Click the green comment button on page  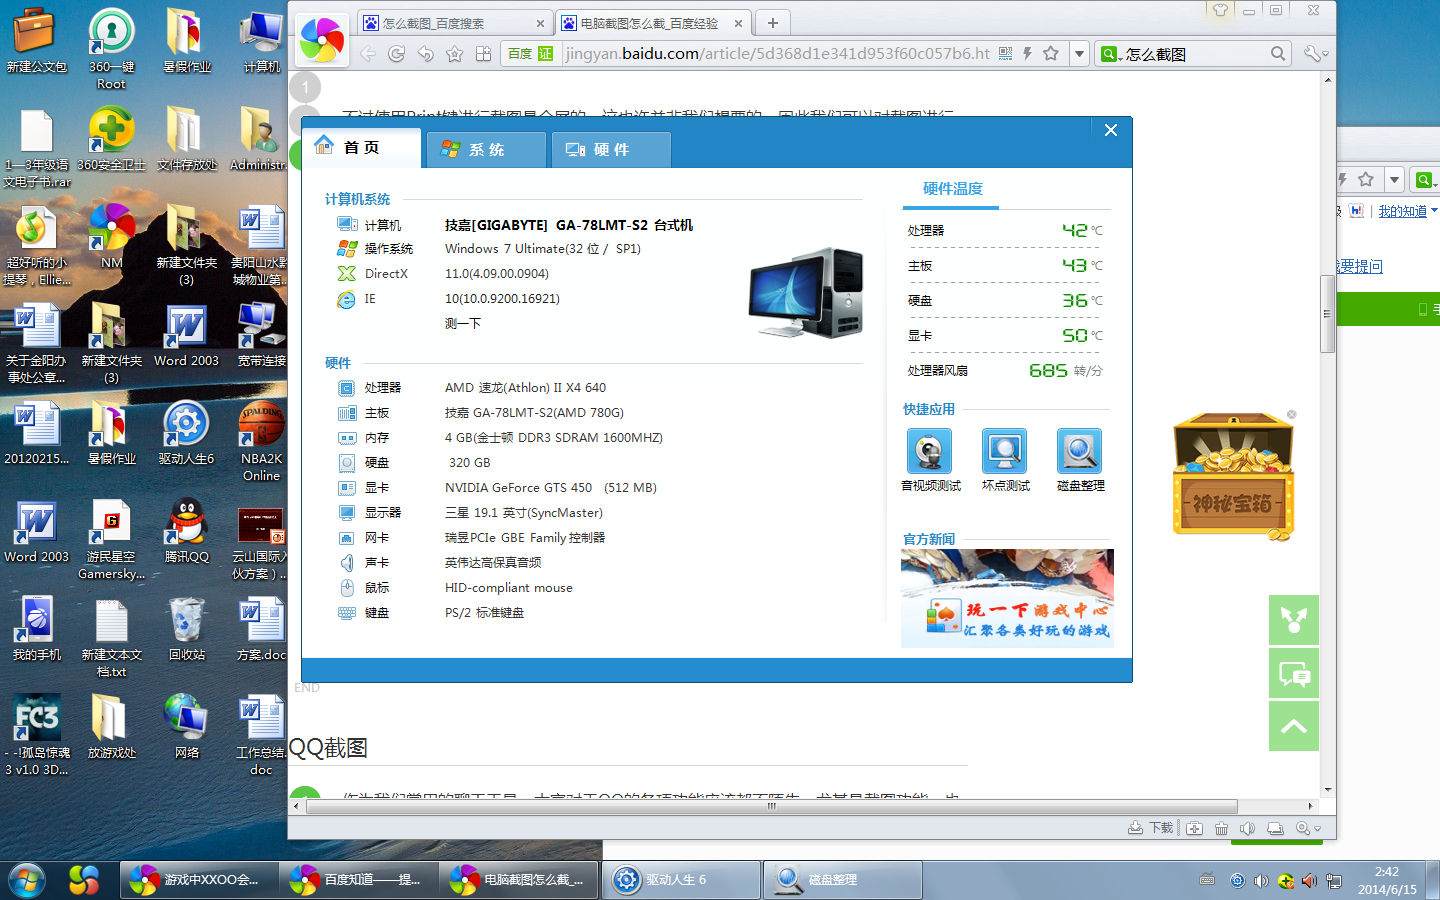click(1294, 674)
